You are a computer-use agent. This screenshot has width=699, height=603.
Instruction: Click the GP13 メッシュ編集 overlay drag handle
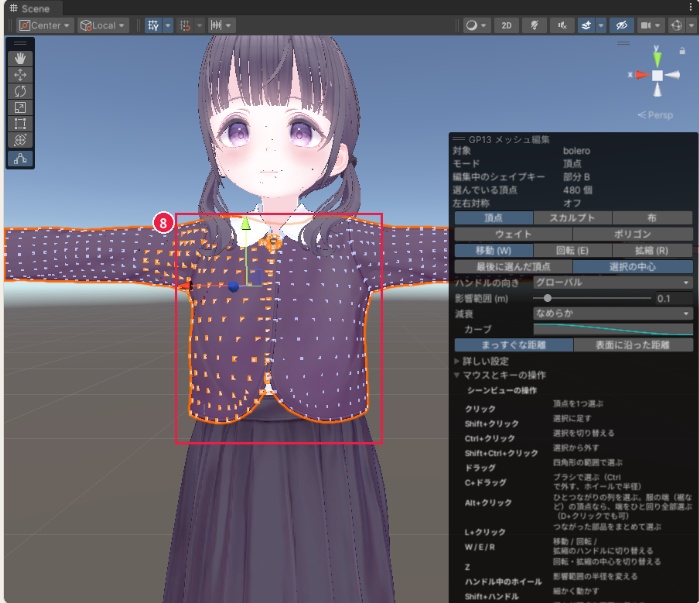click(x=458, y=139)
